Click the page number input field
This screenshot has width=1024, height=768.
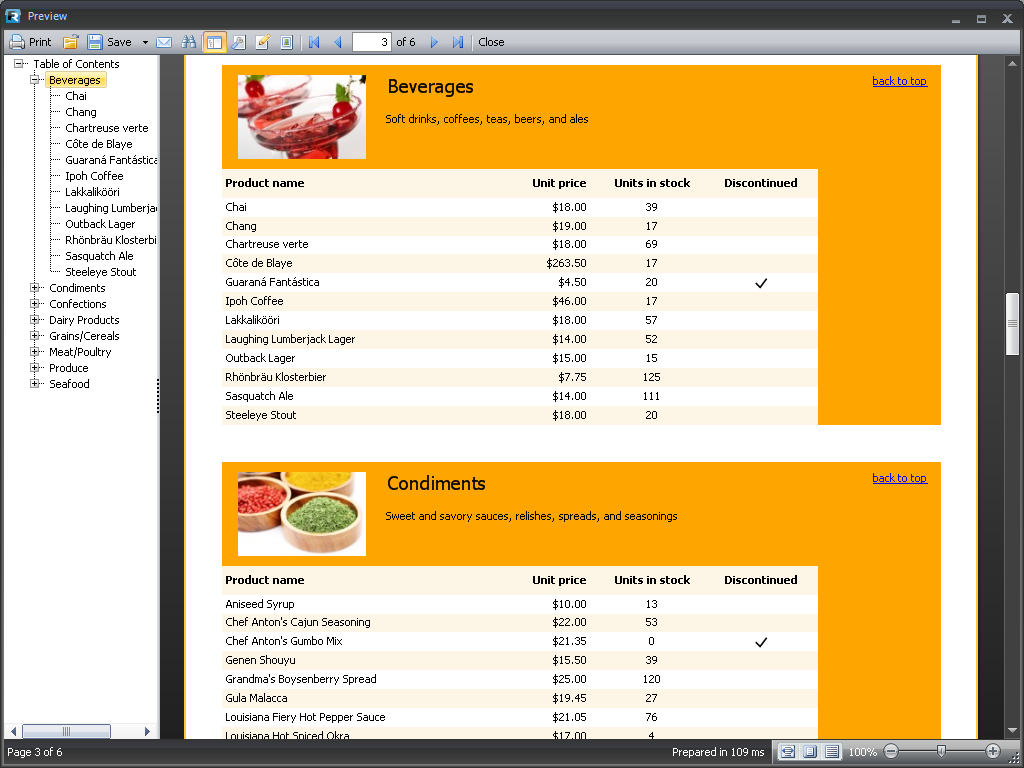(x=372, y=42)
